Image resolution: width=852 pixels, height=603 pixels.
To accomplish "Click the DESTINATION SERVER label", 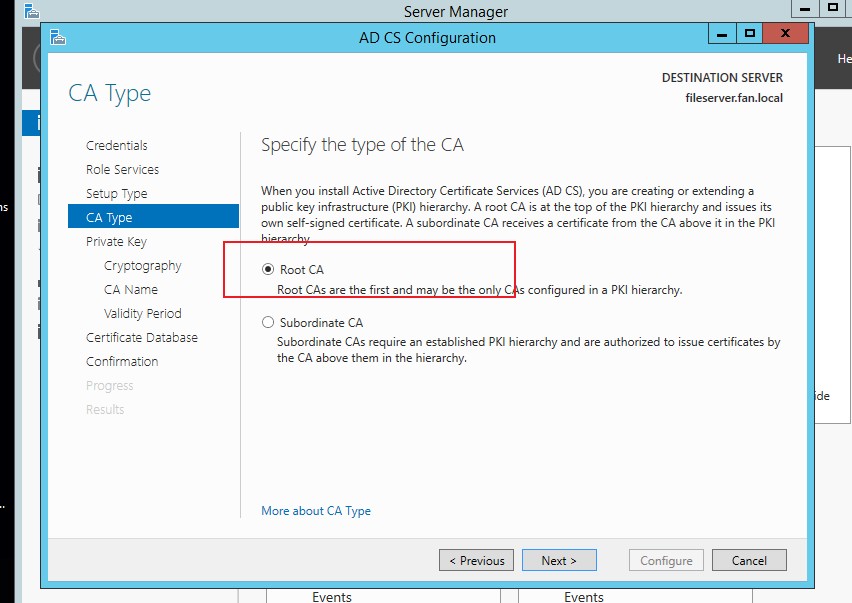I will tap(722, 78).
